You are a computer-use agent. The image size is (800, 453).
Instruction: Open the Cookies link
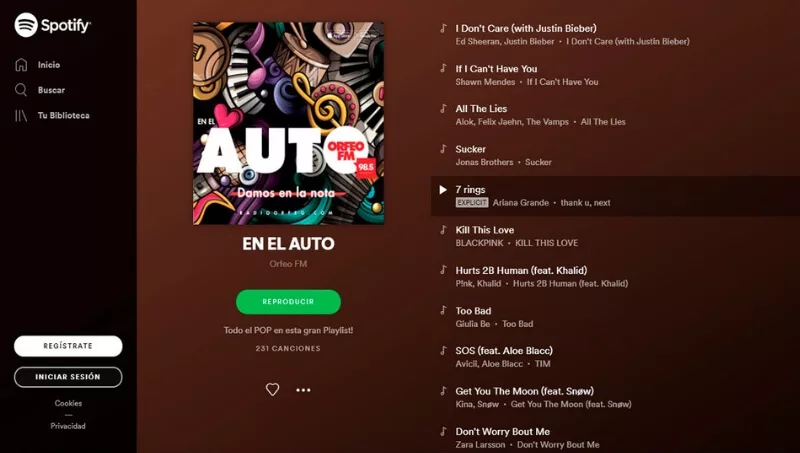[x=68, y=403]
